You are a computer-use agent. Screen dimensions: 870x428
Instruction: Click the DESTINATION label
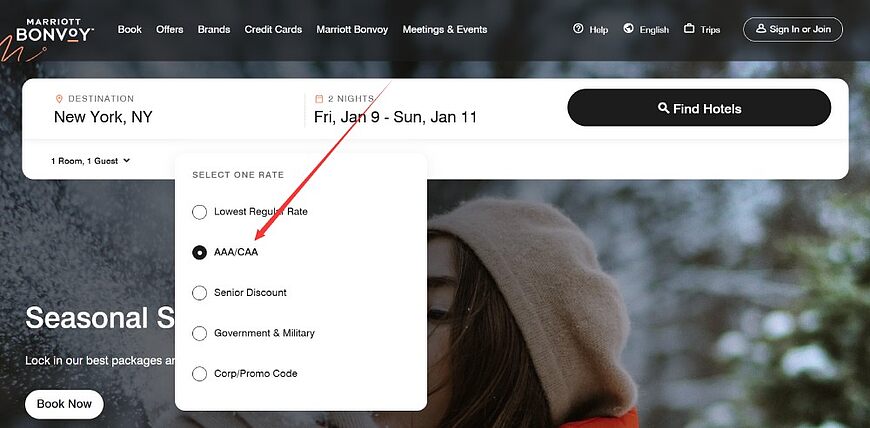[101, 99]
